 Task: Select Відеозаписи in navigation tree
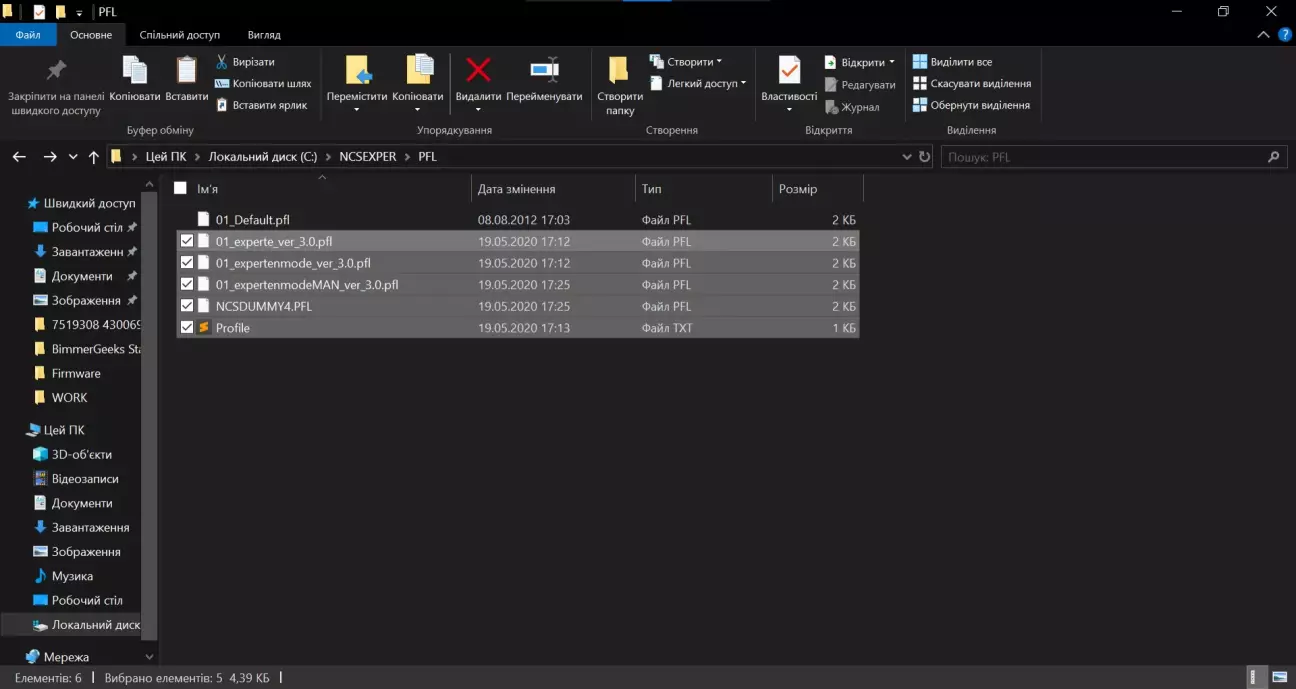tap(85, 479)
